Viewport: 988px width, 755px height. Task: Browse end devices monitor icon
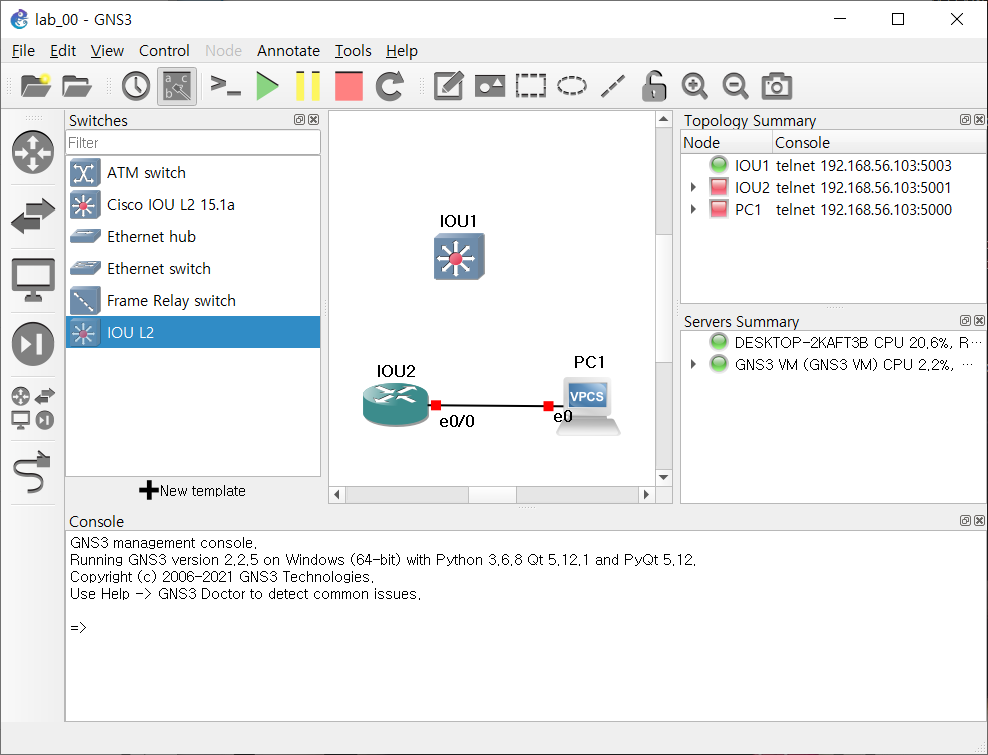(x=33, y=280)
